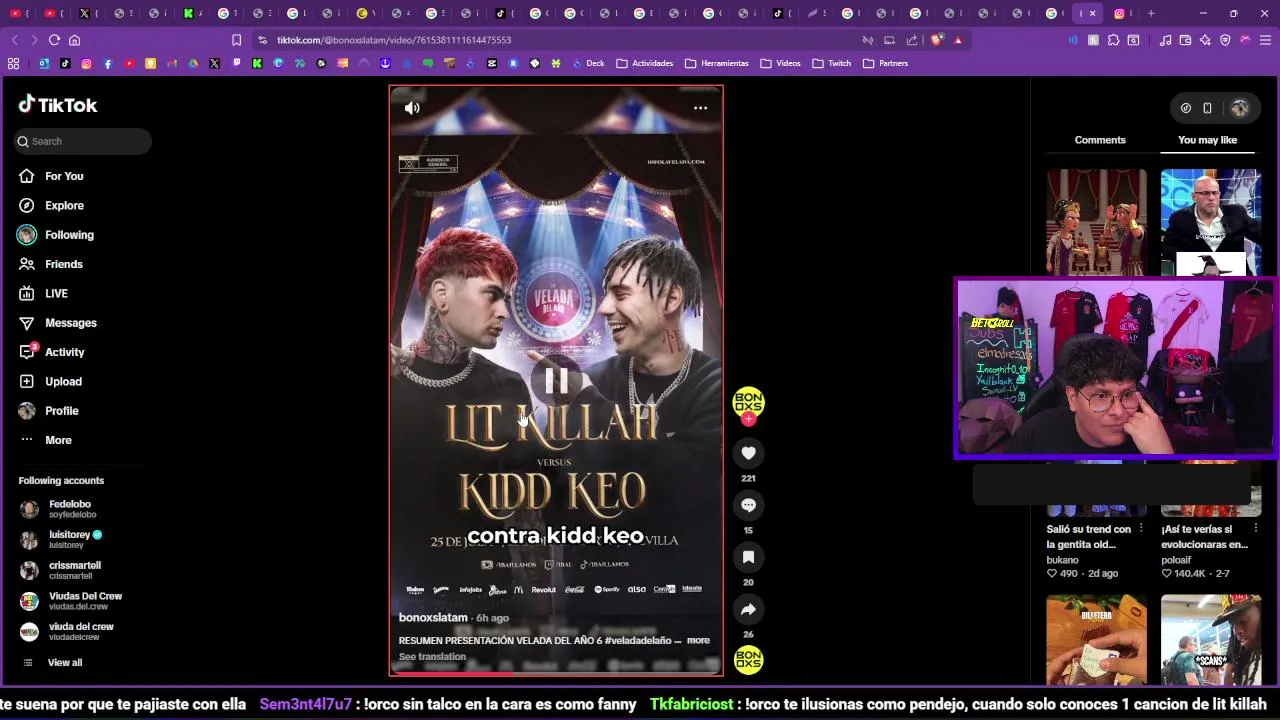Screen dimensions: 1280x720
Task: Open the Partners bookmarks folder
Action: pos(886,63)
